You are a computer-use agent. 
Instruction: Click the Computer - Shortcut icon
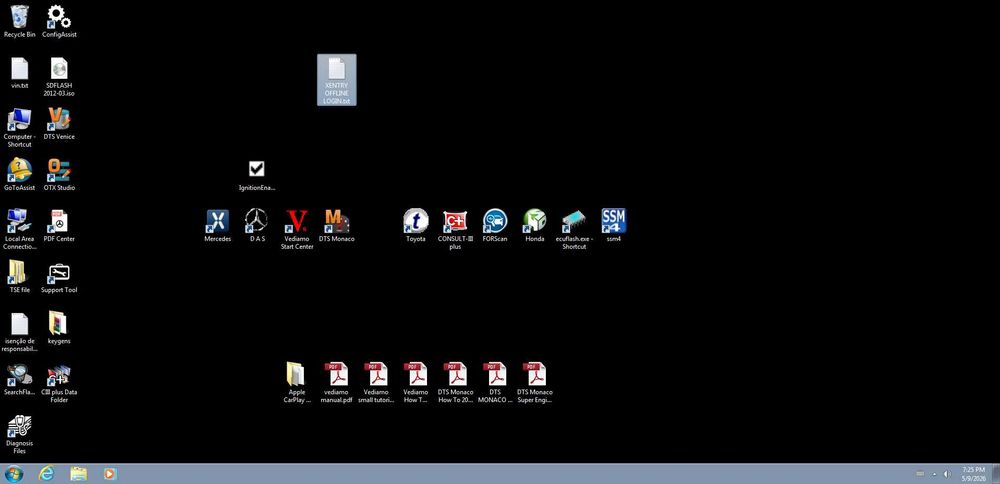click(20, 119)
